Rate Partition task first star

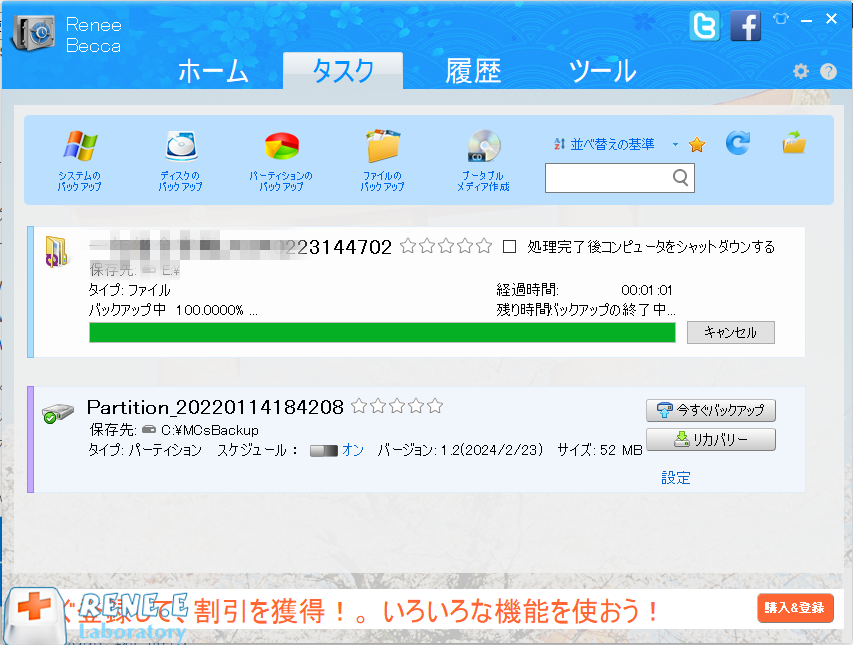pos(359,406)
